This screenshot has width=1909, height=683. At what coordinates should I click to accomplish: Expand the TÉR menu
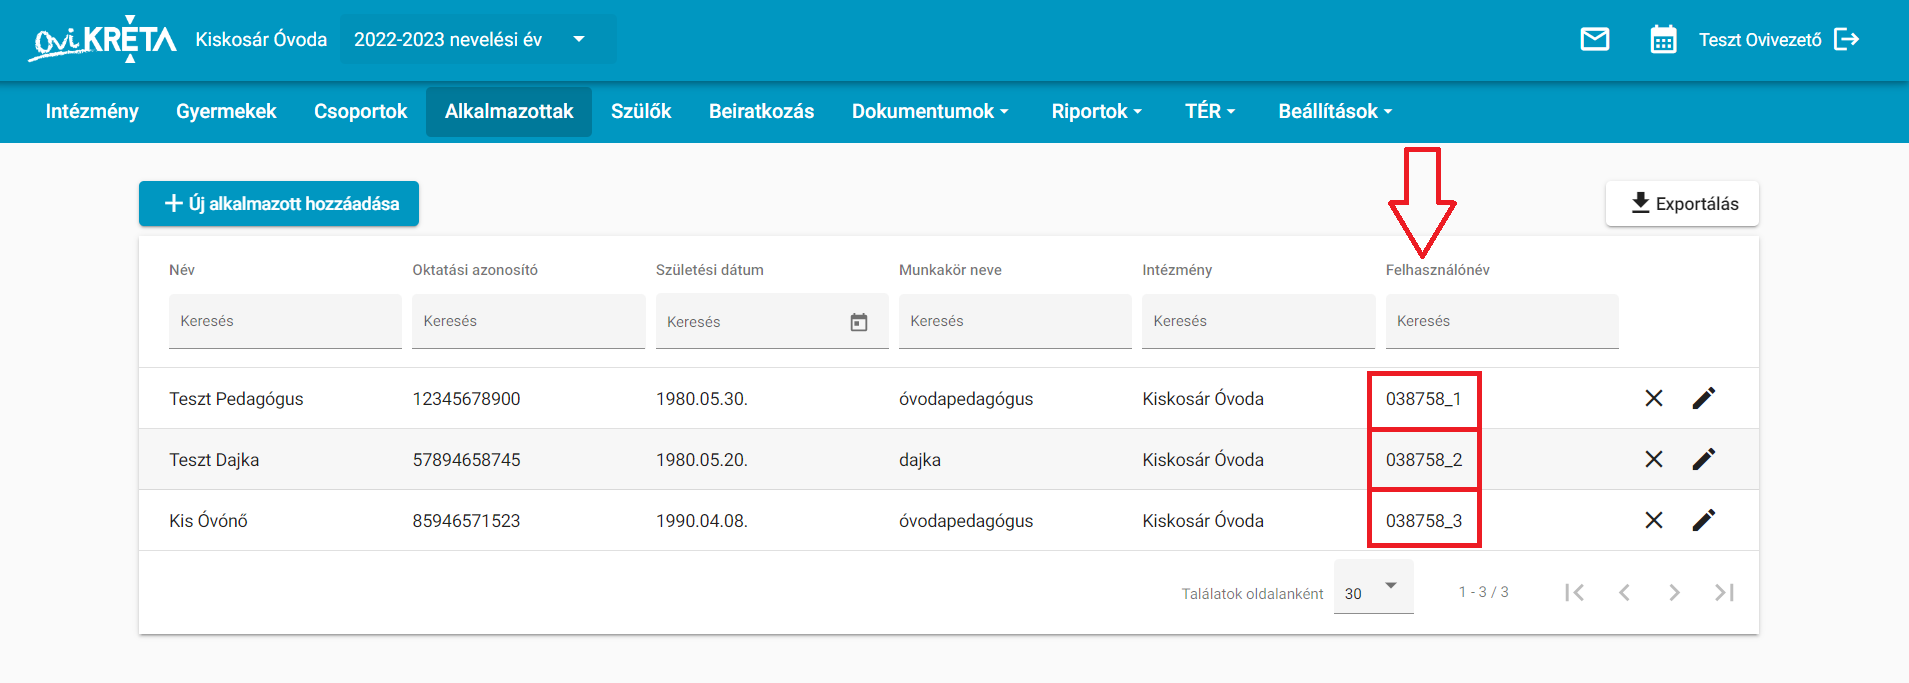(1210, 111)
